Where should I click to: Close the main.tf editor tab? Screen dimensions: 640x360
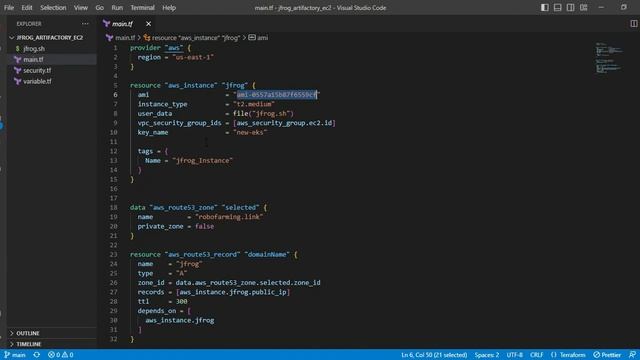[x=149, y=24]
